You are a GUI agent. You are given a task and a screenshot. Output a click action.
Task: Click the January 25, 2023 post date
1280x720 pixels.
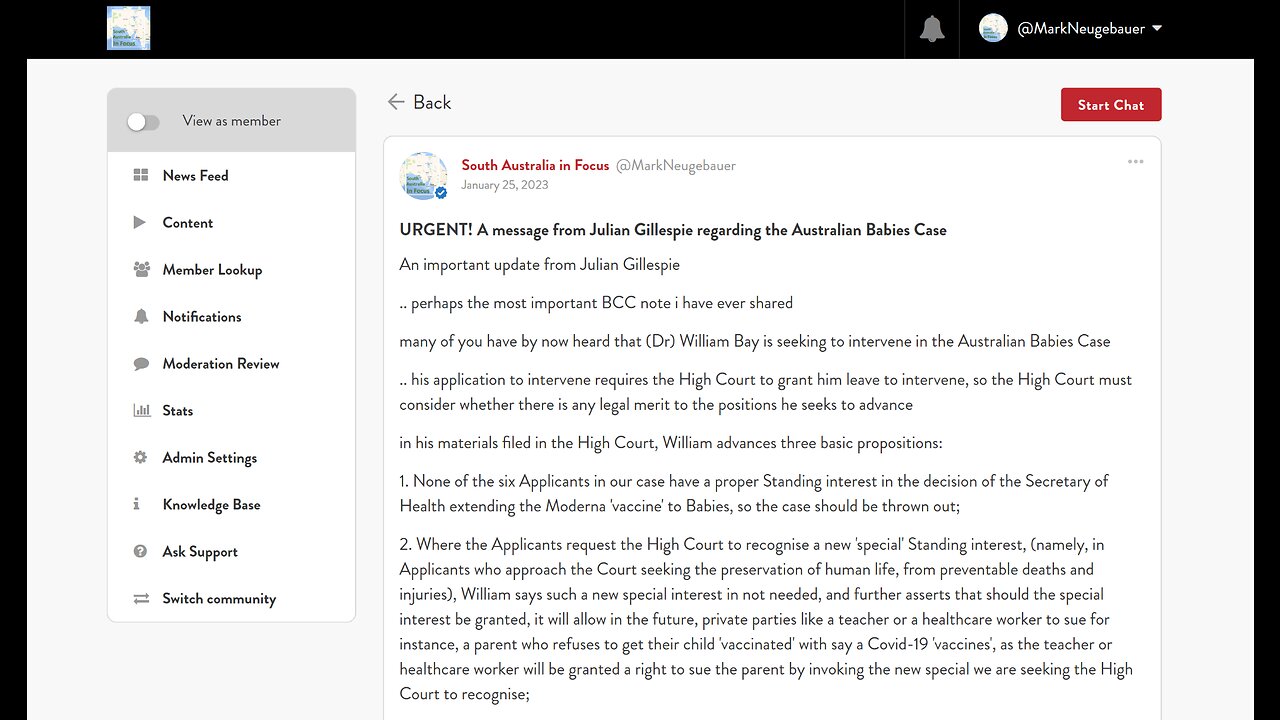(504, 185)
